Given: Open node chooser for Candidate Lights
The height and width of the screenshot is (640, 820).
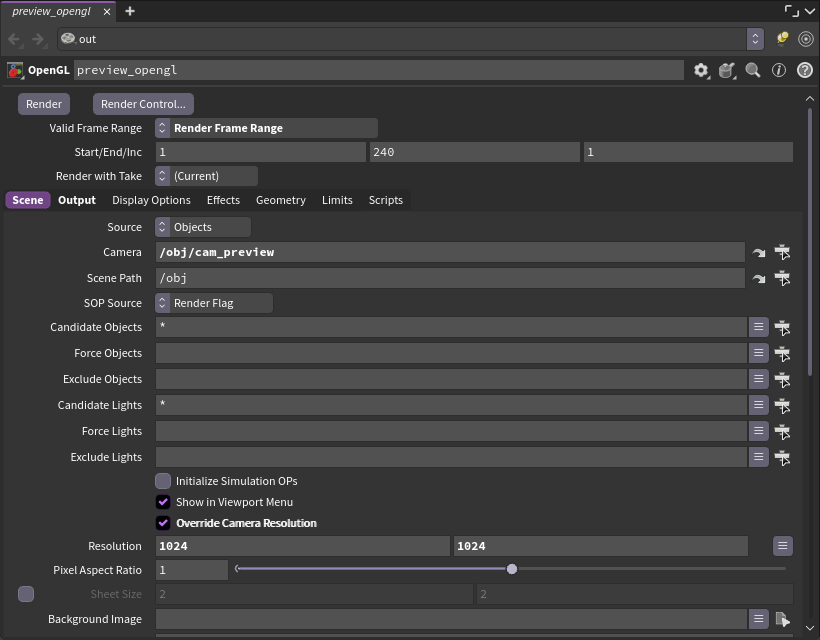Looking at the screenshot, I should click(782, 406).
